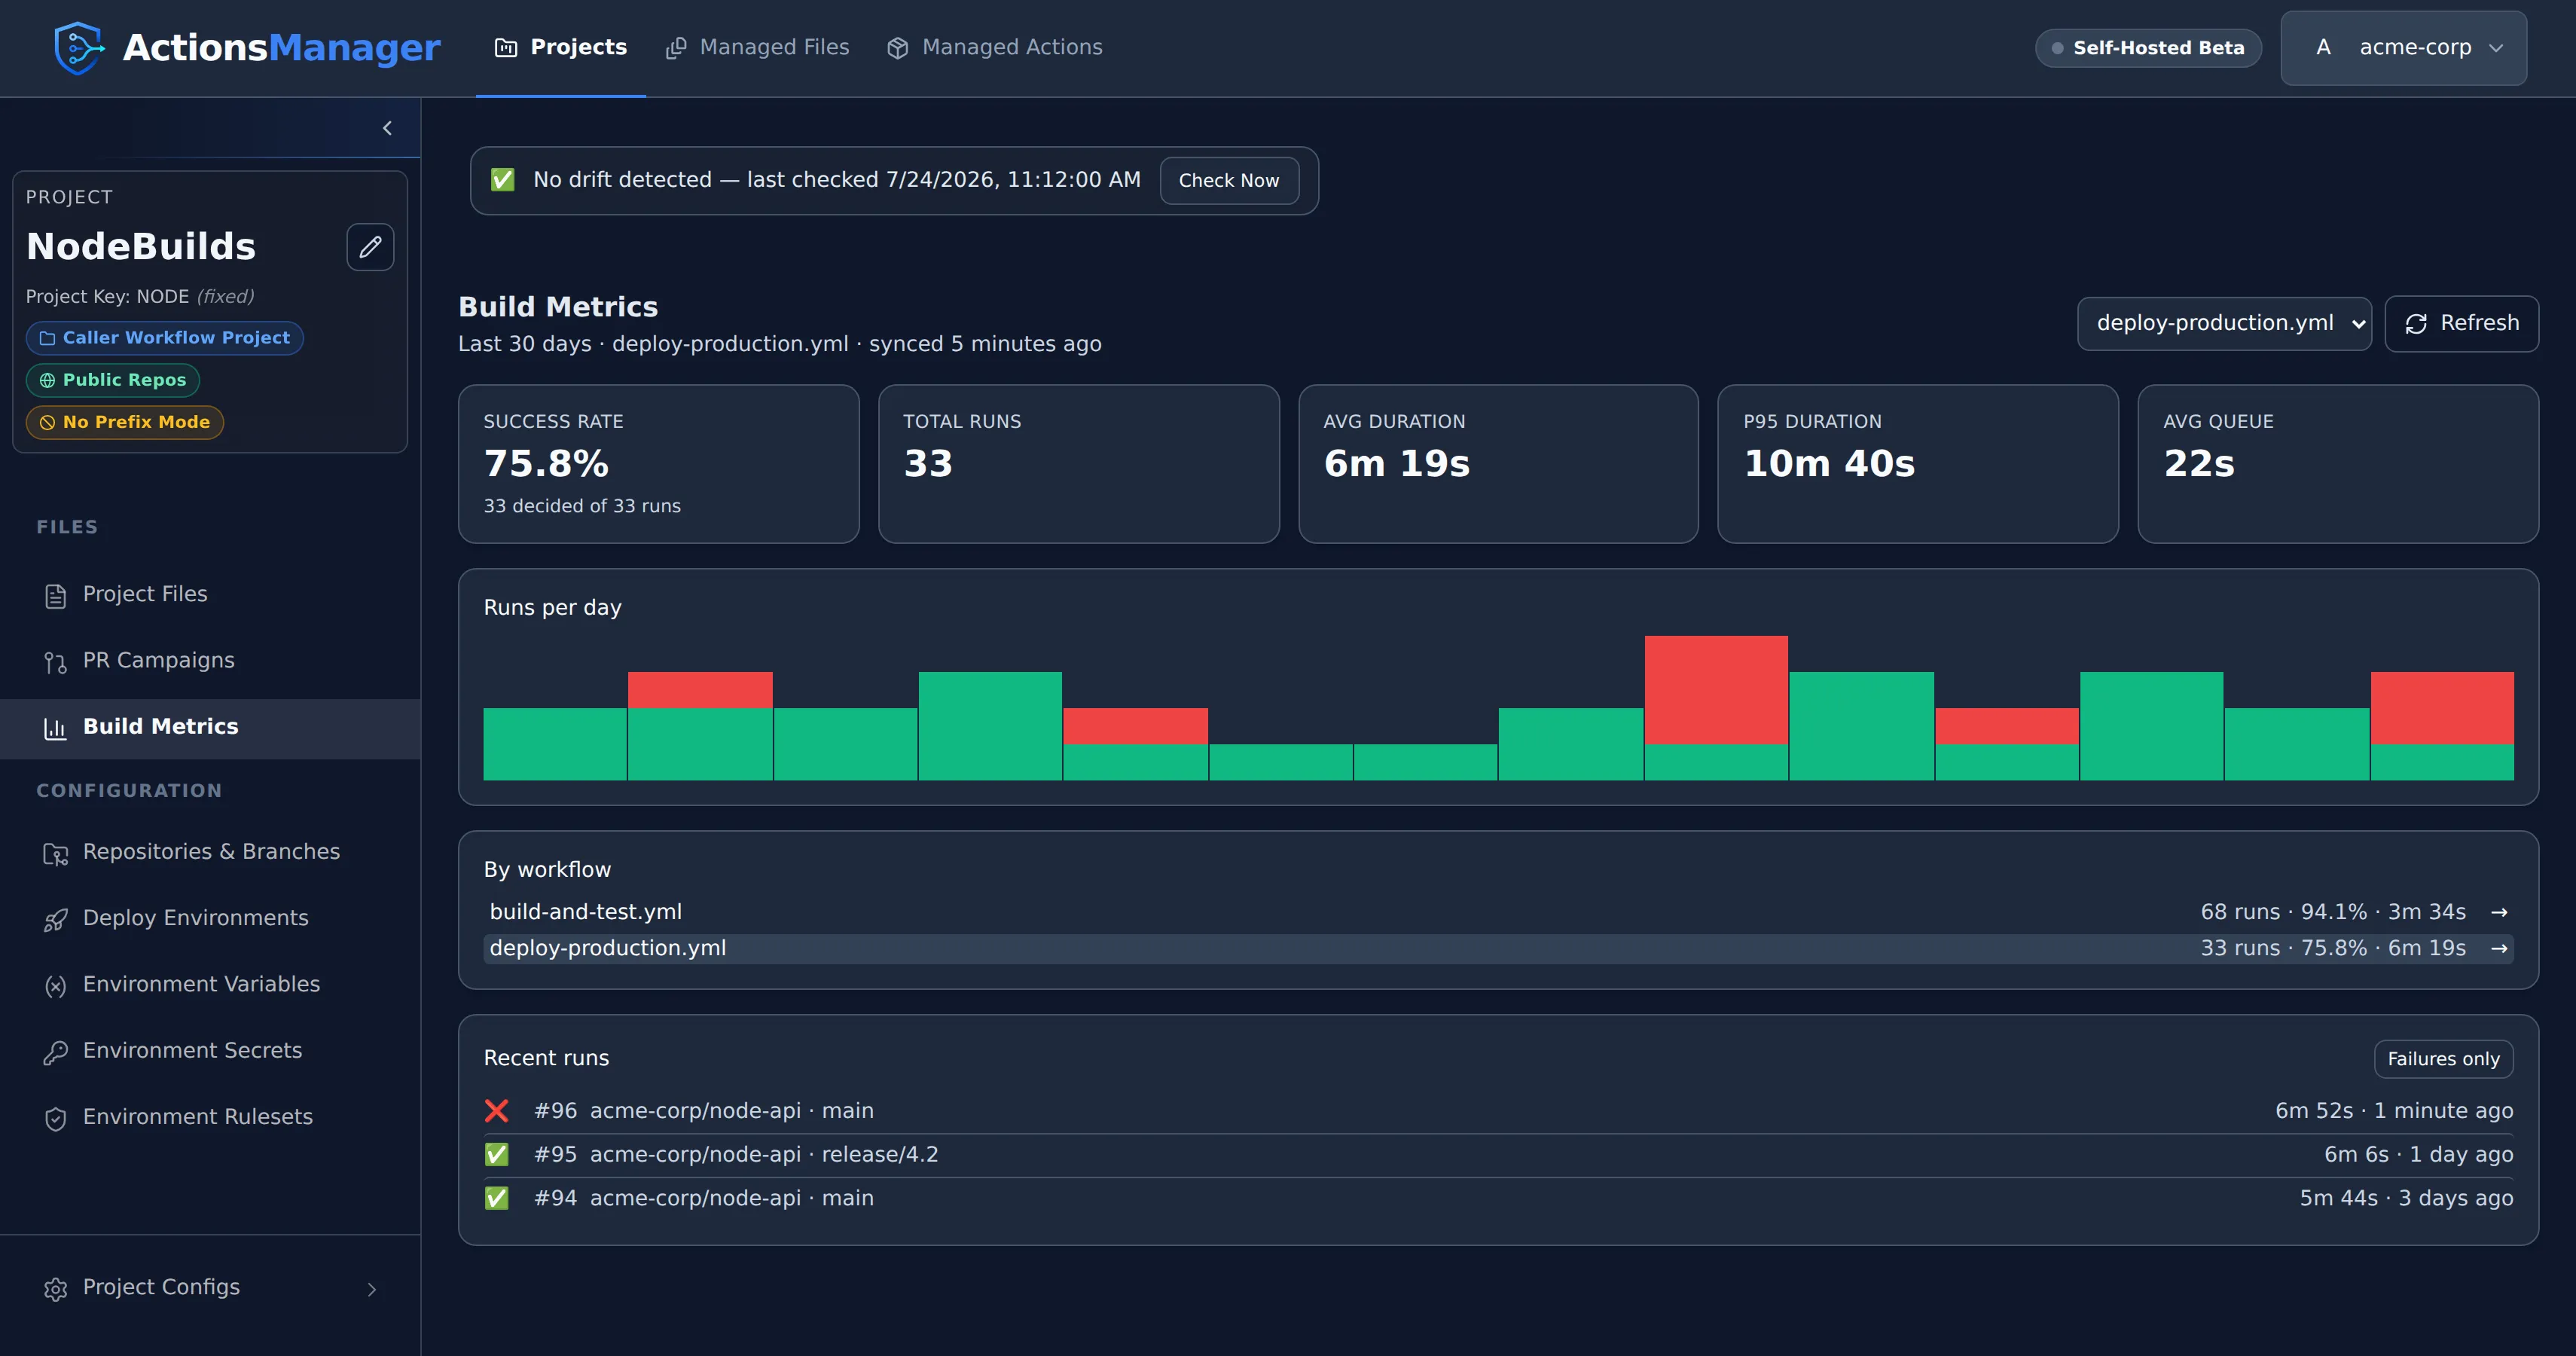This screenshot has height=1356, width=2576.
Task: Switch to the Managed Files tab
Action: [x=757, y=48]
